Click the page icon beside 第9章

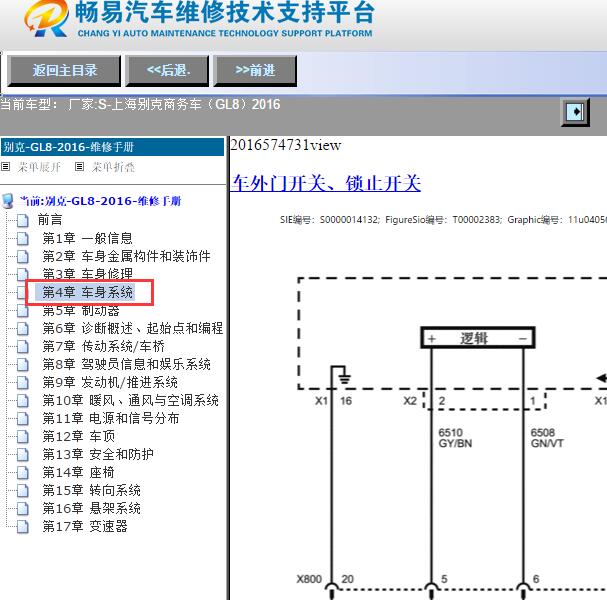tap(23, 382)
